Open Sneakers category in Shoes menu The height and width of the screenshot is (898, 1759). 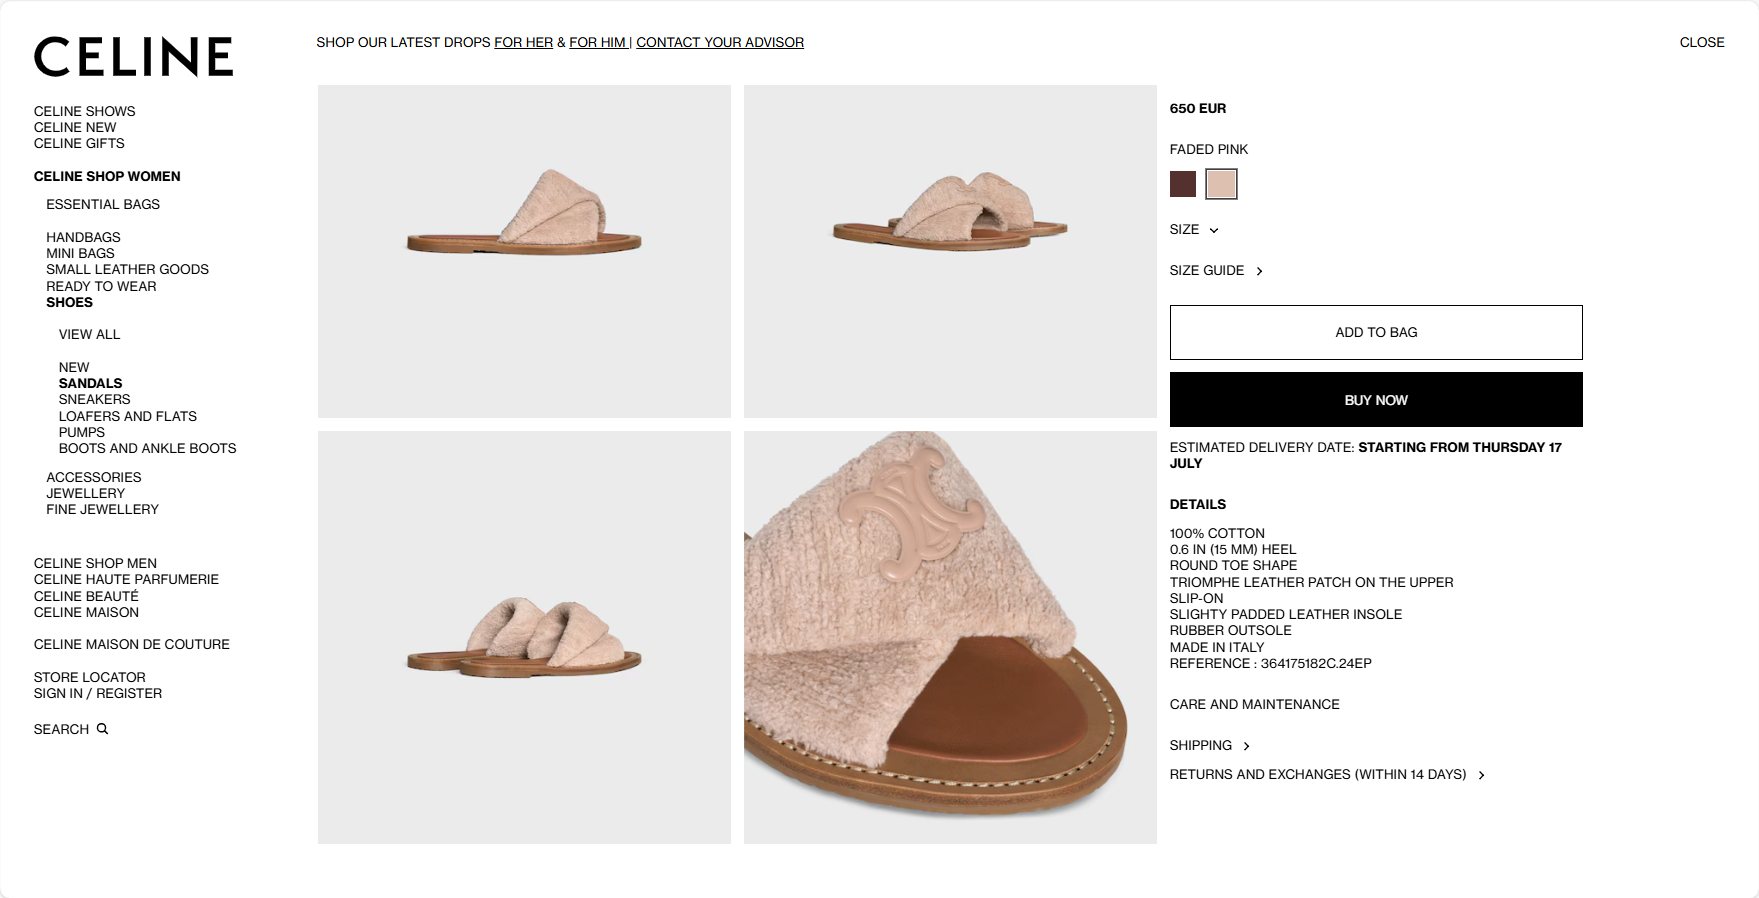click(x=94, y=400)
